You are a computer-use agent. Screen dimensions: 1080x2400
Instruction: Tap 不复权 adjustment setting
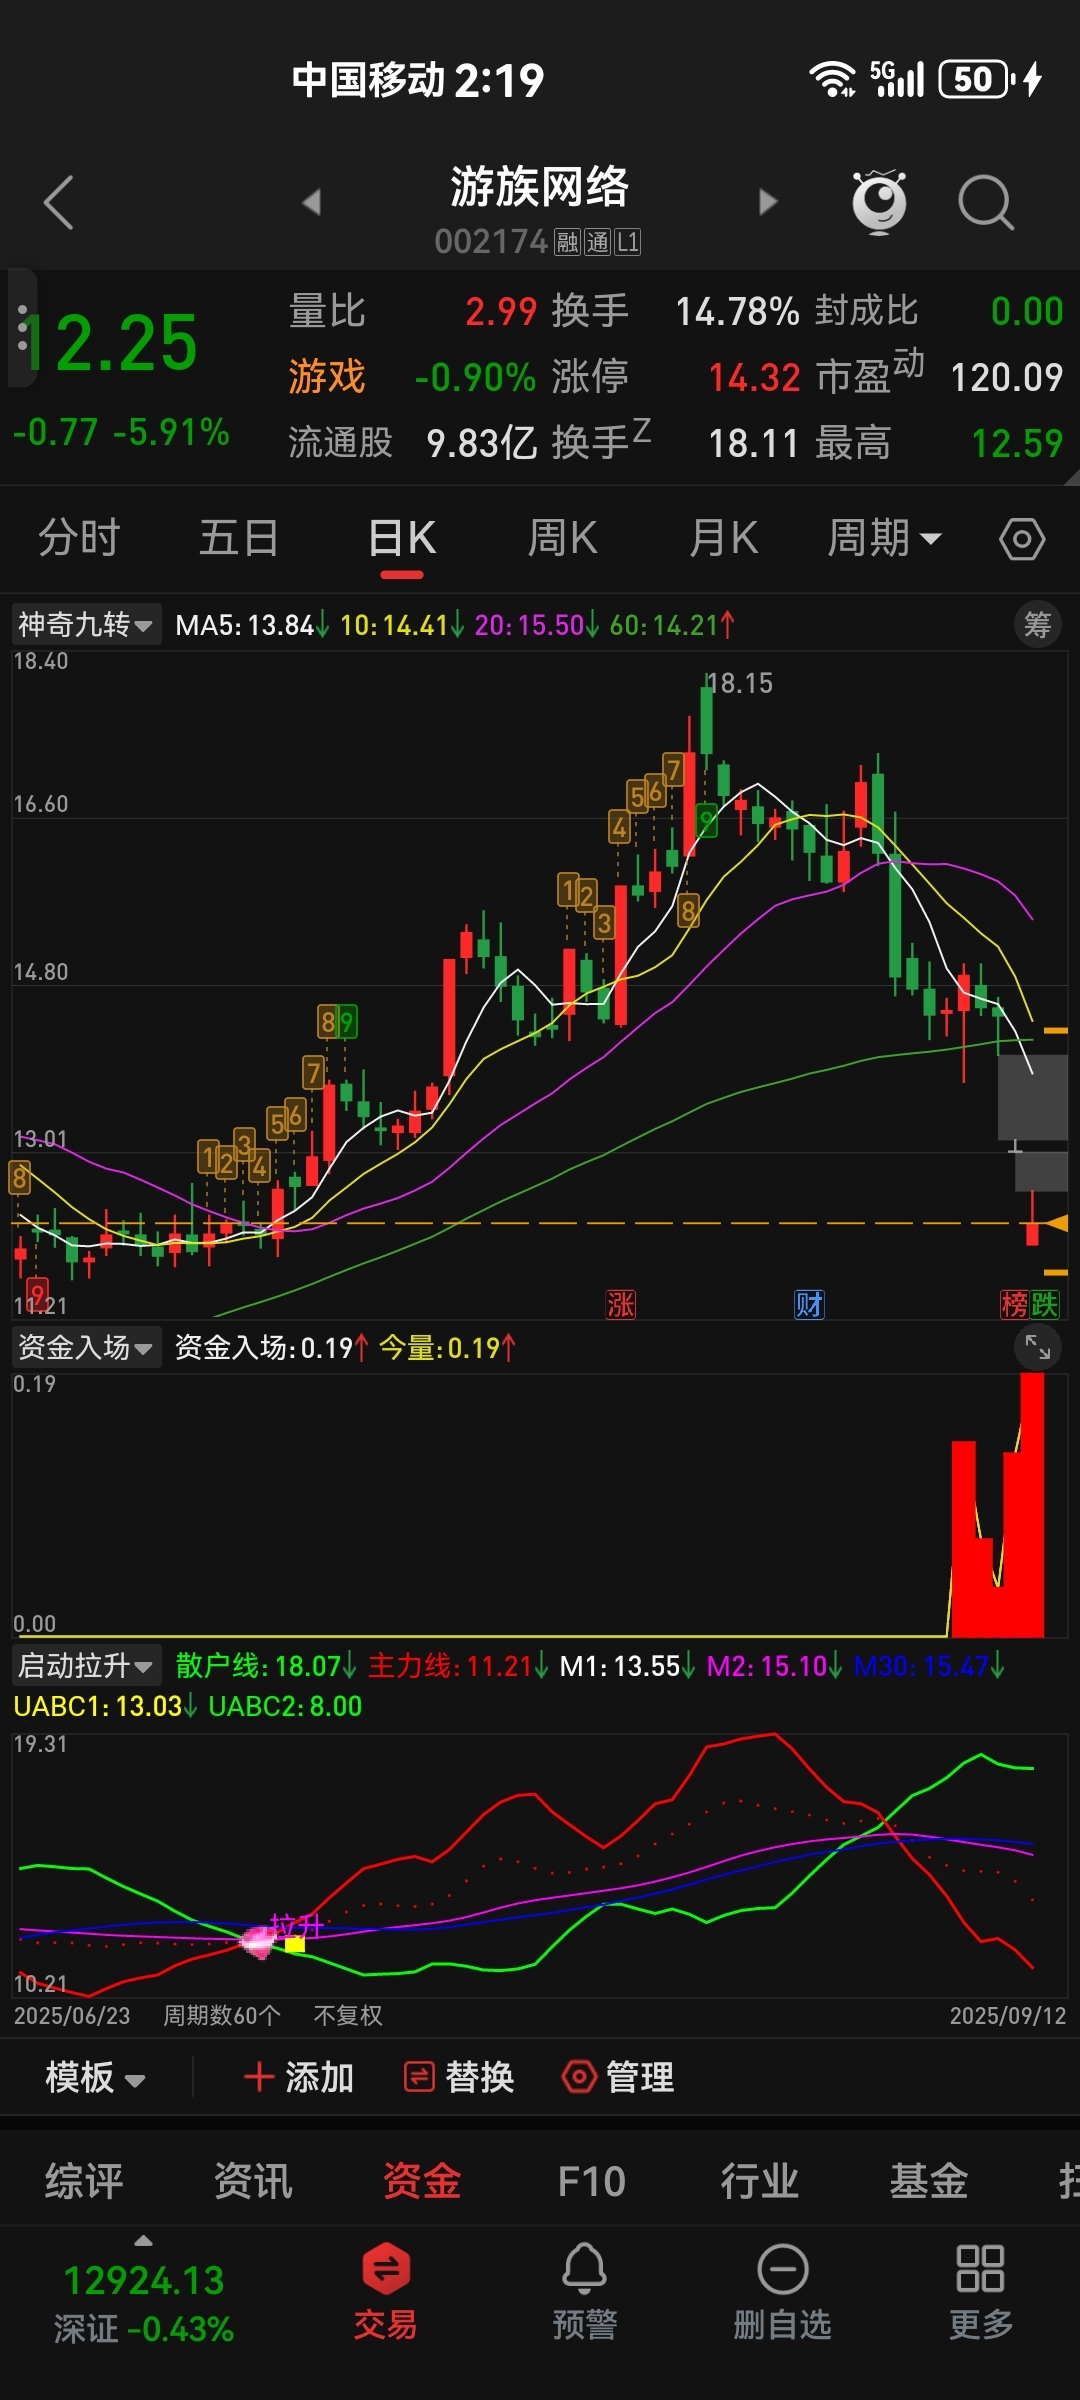(348, 2015)
